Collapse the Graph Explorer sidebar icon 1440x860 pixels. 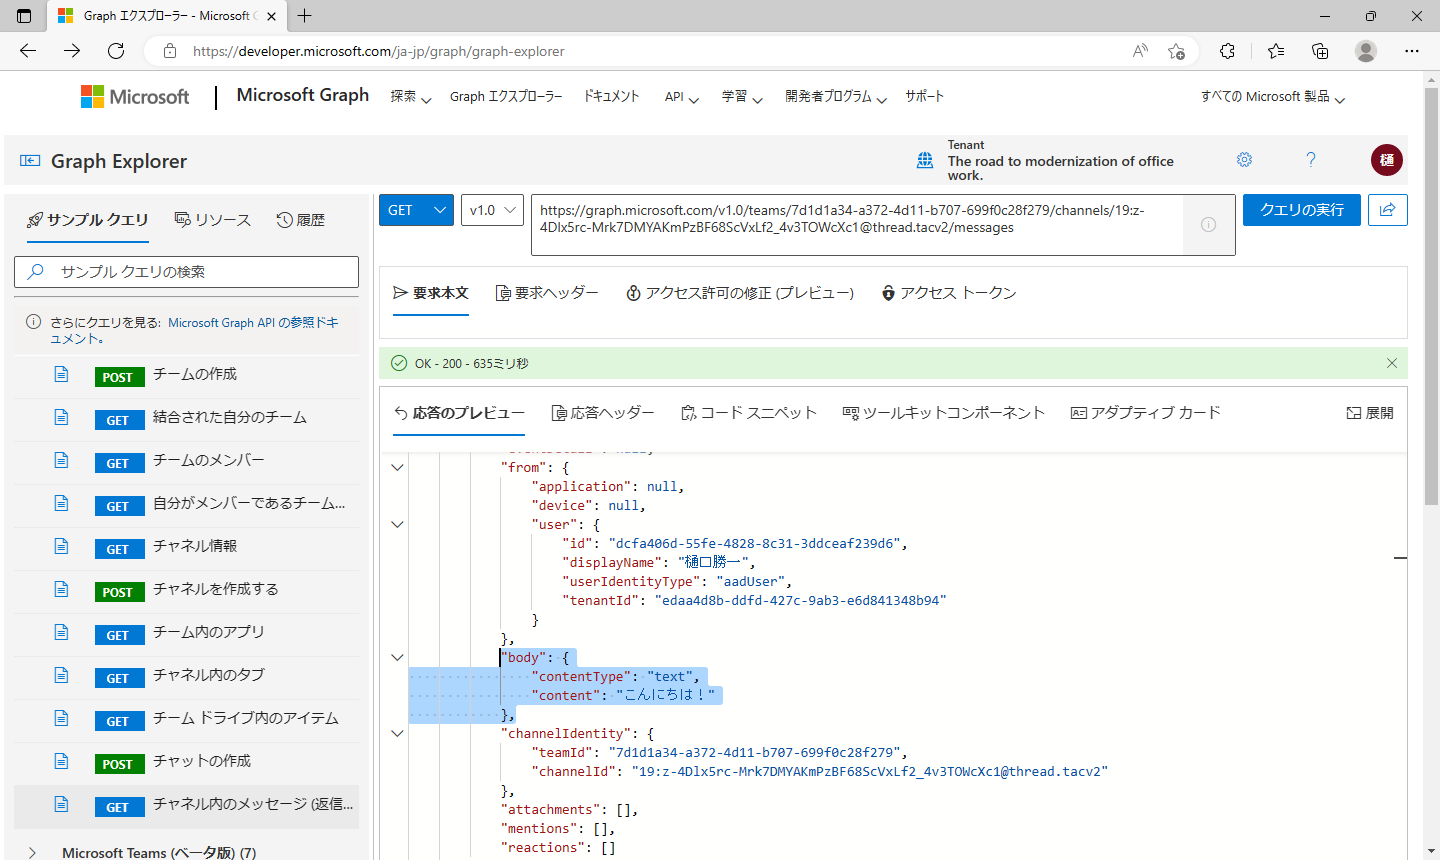[30, 161]
